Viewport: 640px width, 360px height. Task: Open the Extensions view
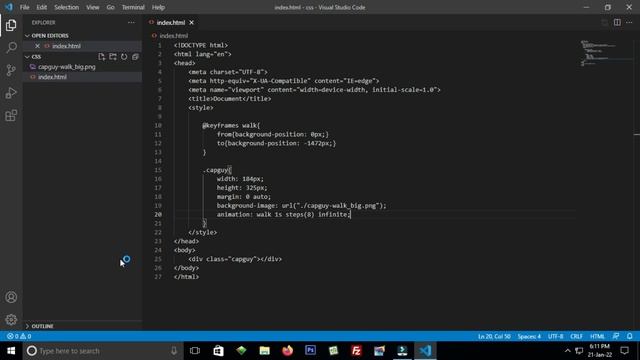tap(11, 116)
